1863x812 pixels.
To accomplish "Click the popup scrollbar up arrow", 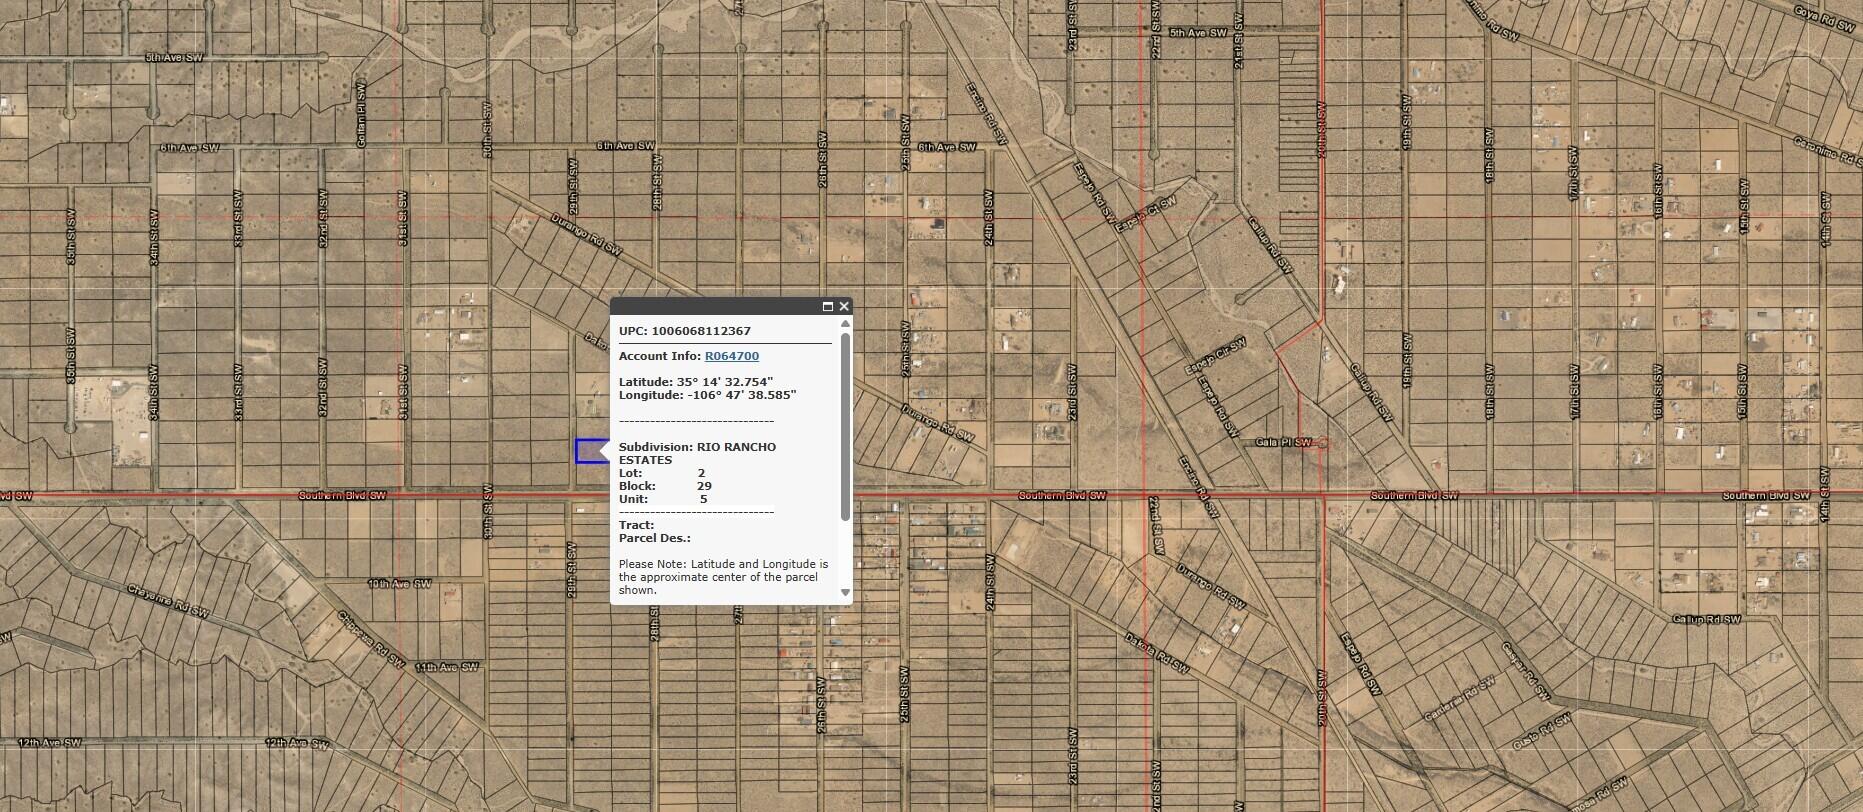I will (x=845, y=324).
